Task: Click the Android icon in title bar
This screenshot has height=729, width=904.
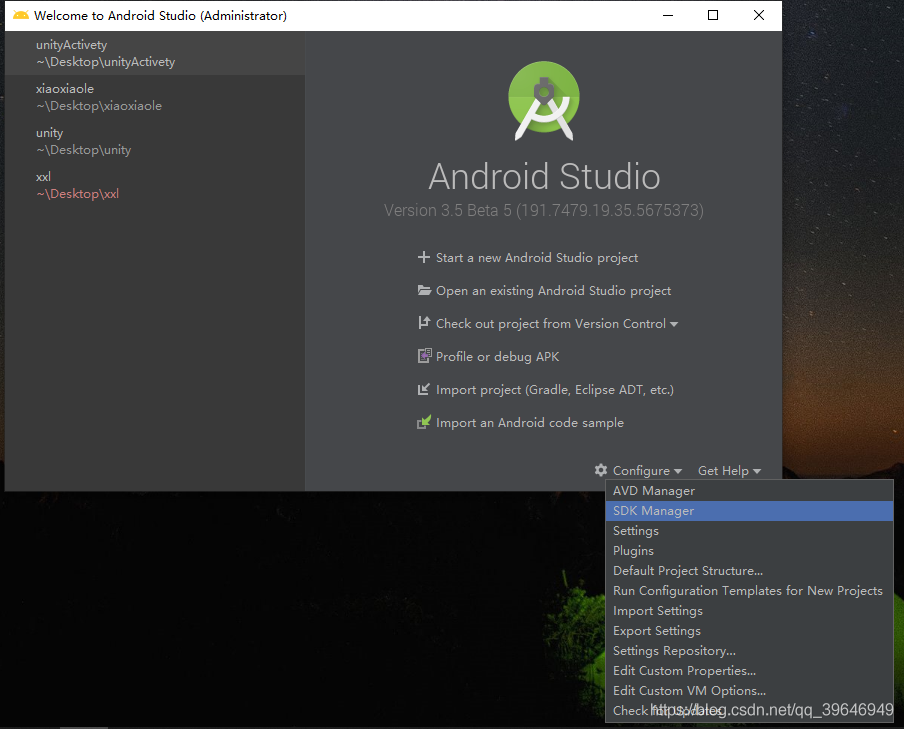Action: [x=21, y=15]
